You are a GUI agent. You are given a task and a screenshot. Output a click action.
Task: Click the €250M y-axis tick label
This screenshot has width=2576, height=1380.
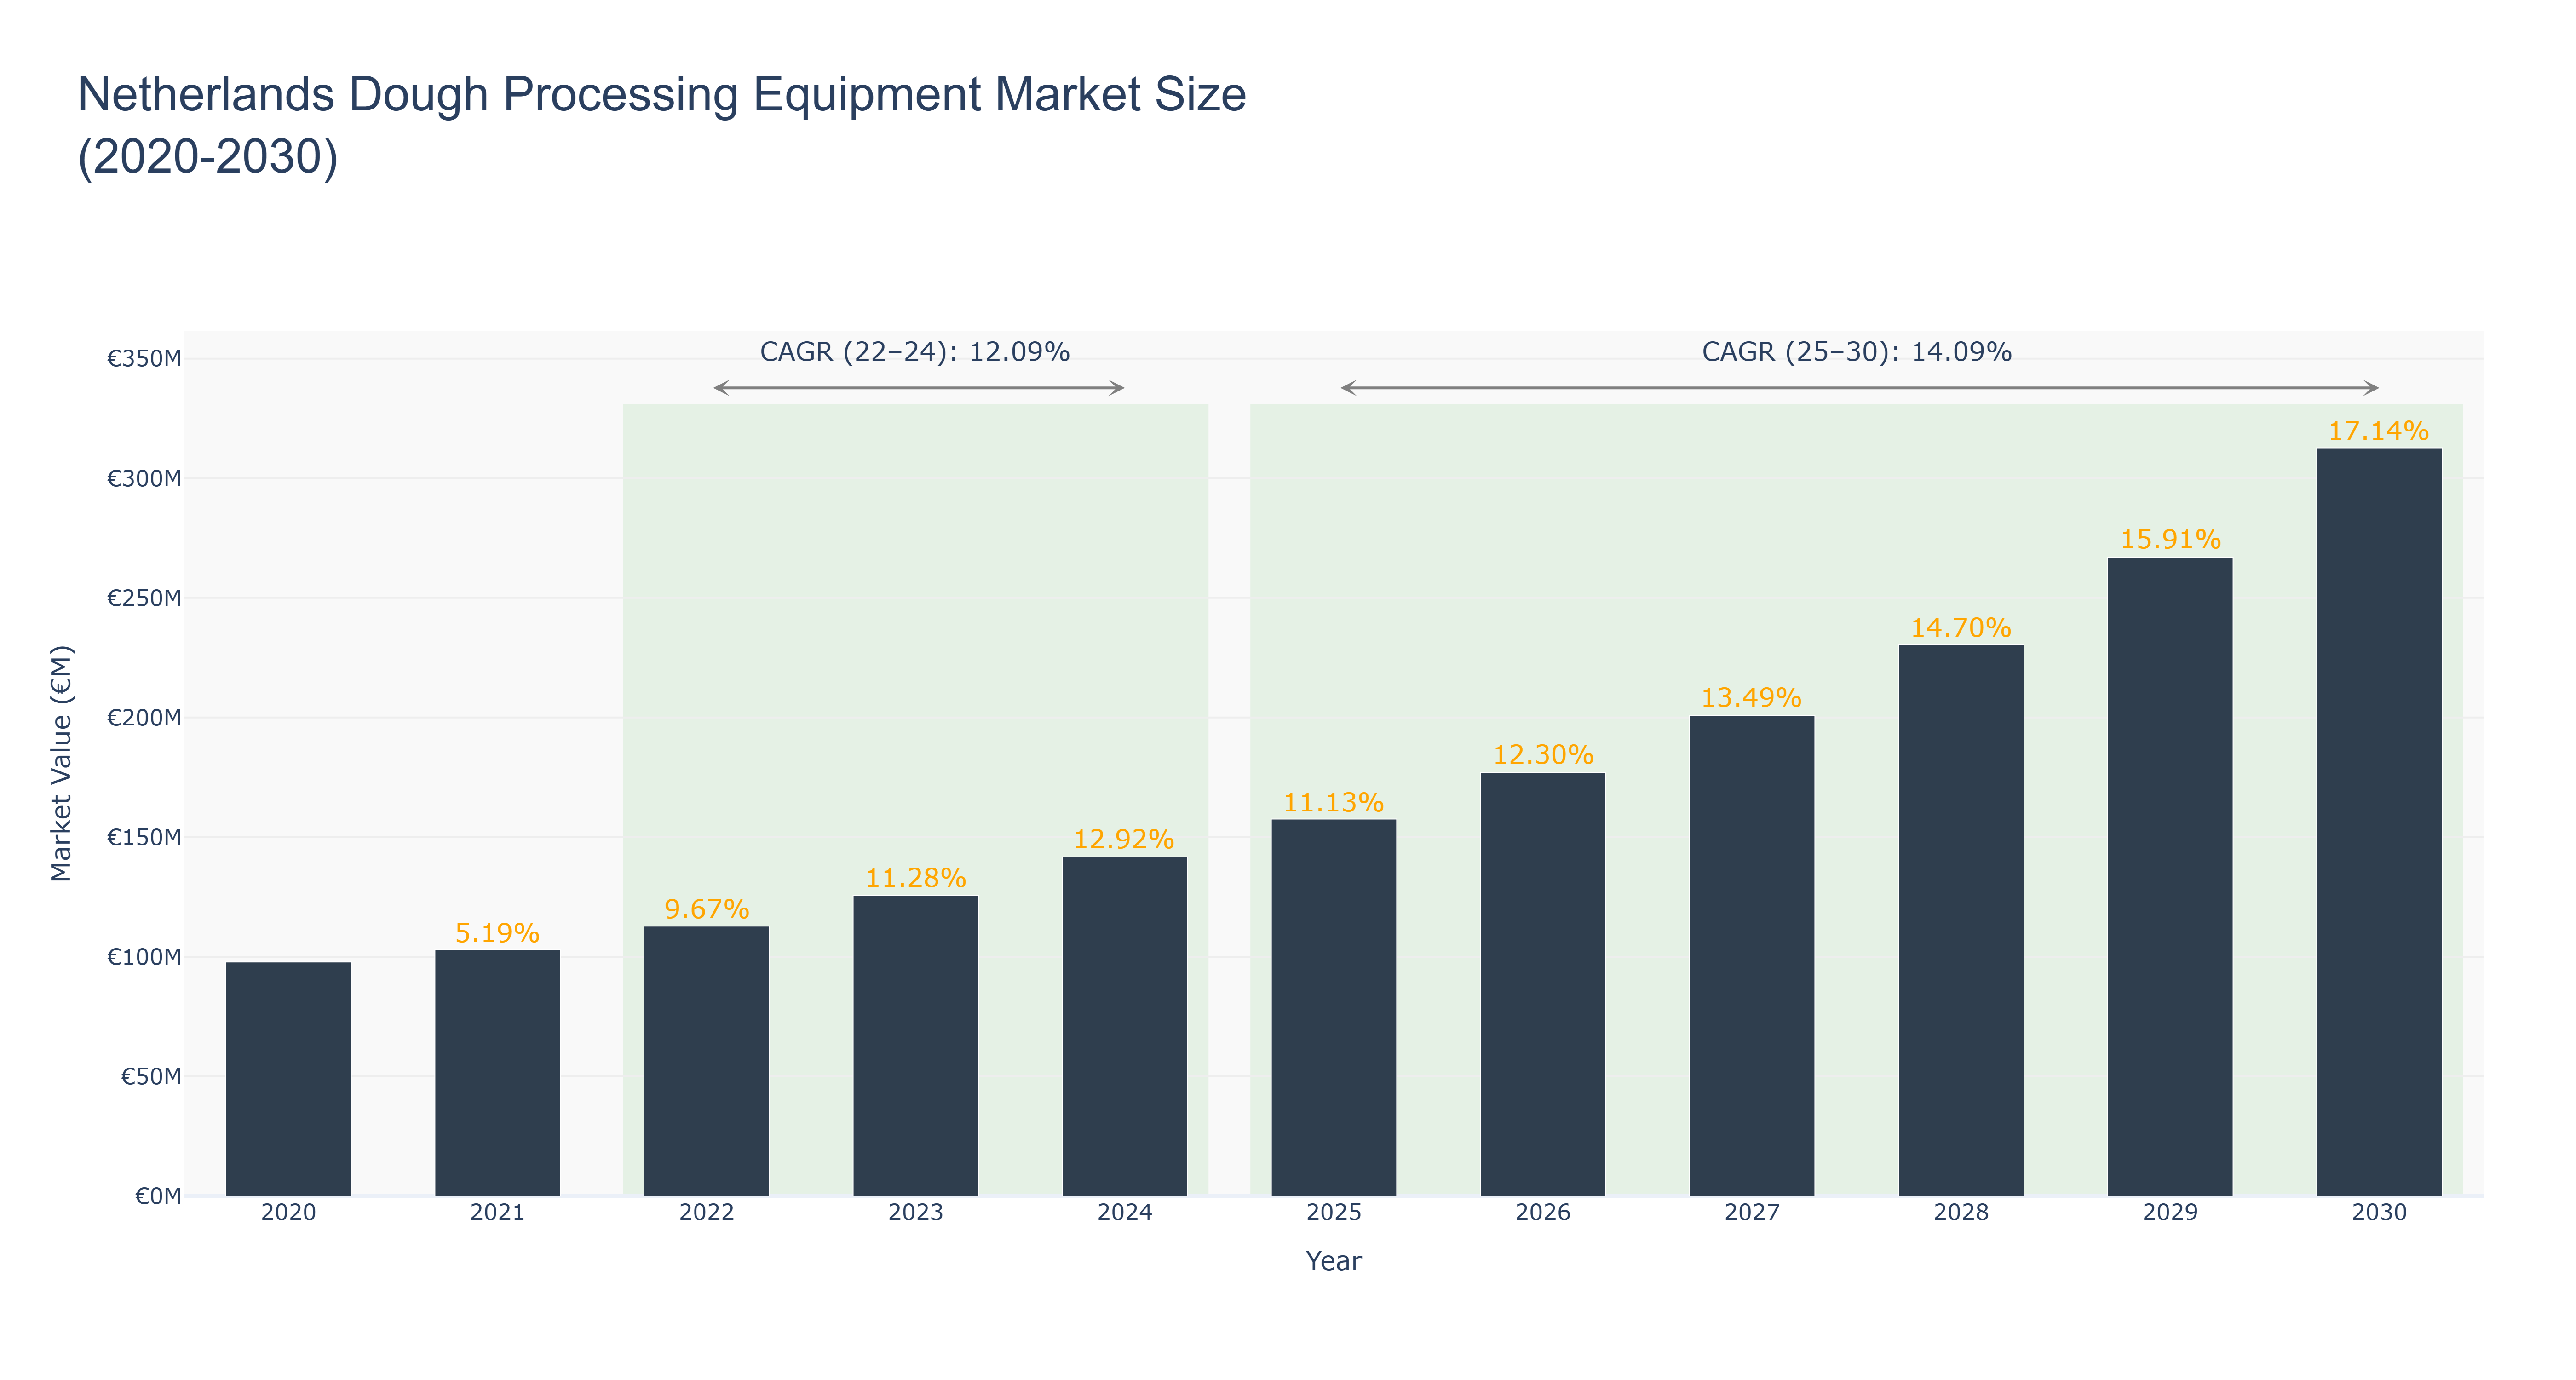[144, 598]
